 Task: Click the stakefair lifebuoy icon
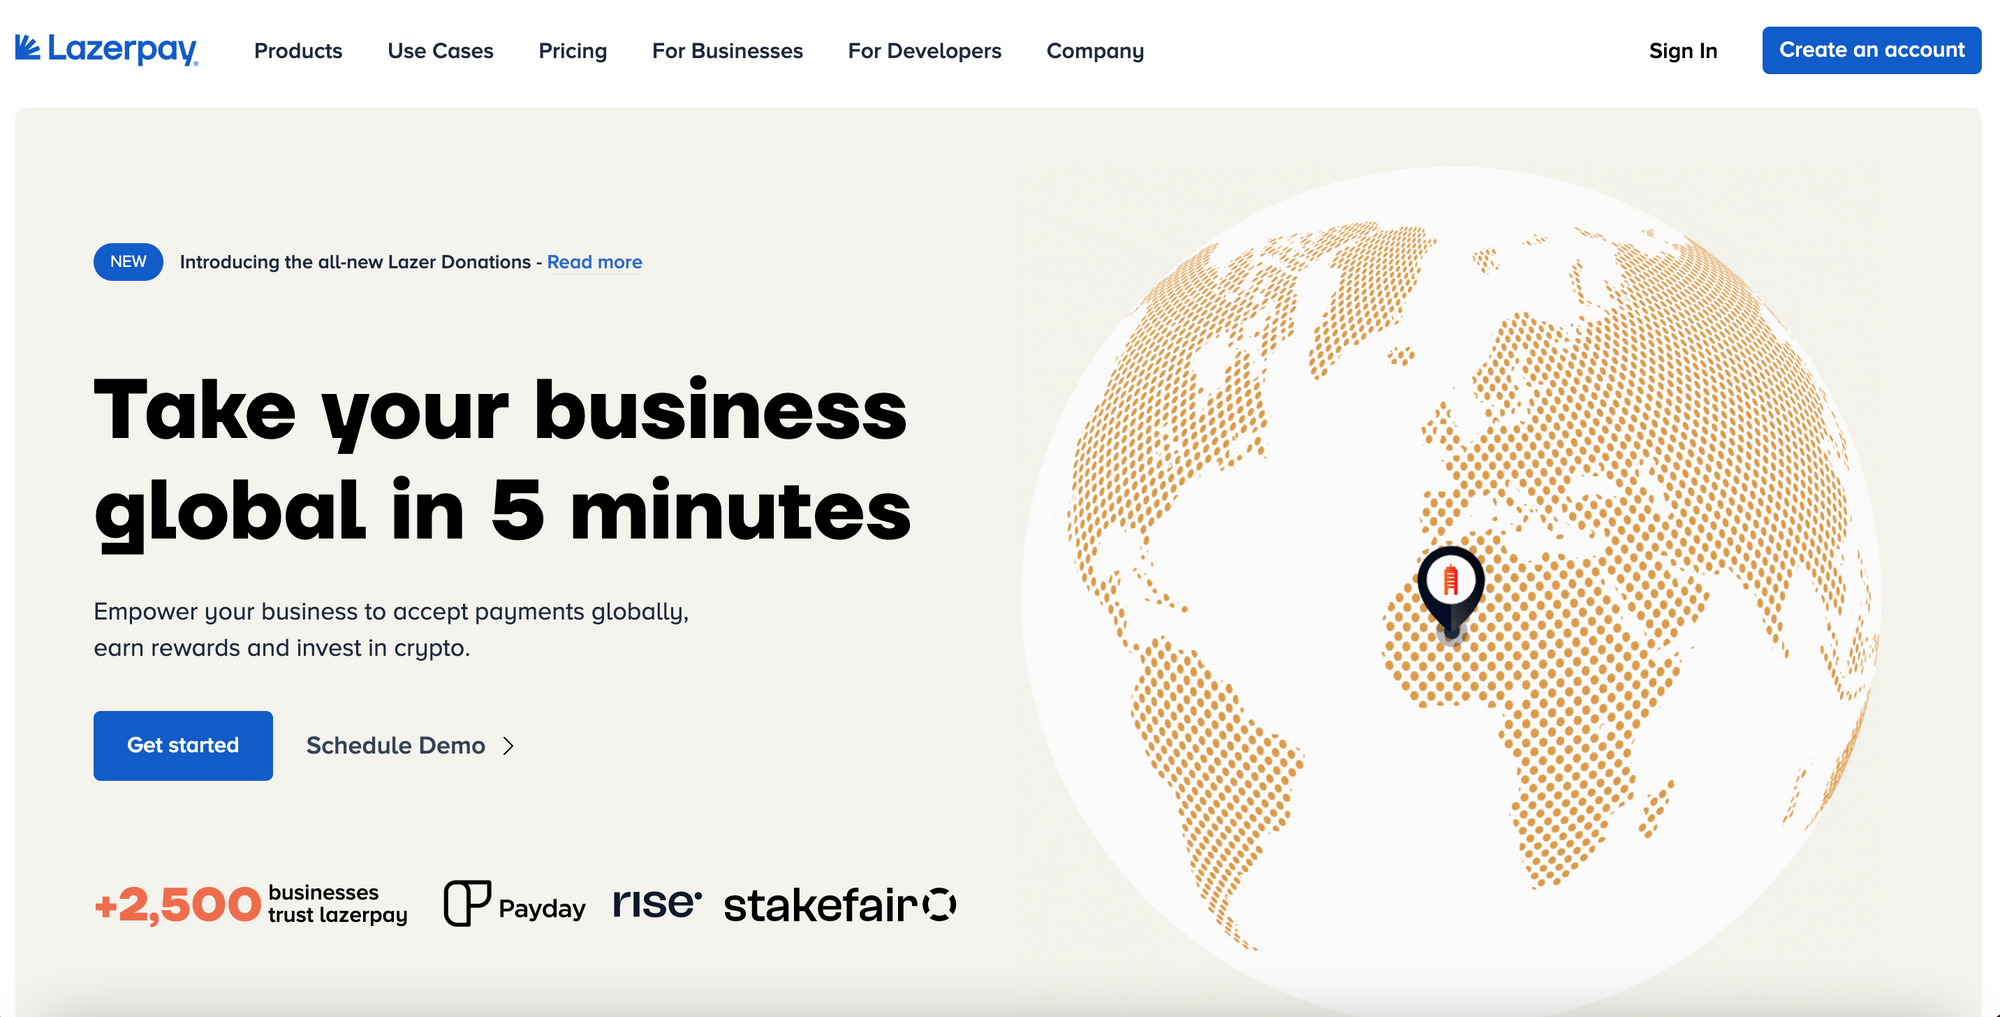(938, 905)
